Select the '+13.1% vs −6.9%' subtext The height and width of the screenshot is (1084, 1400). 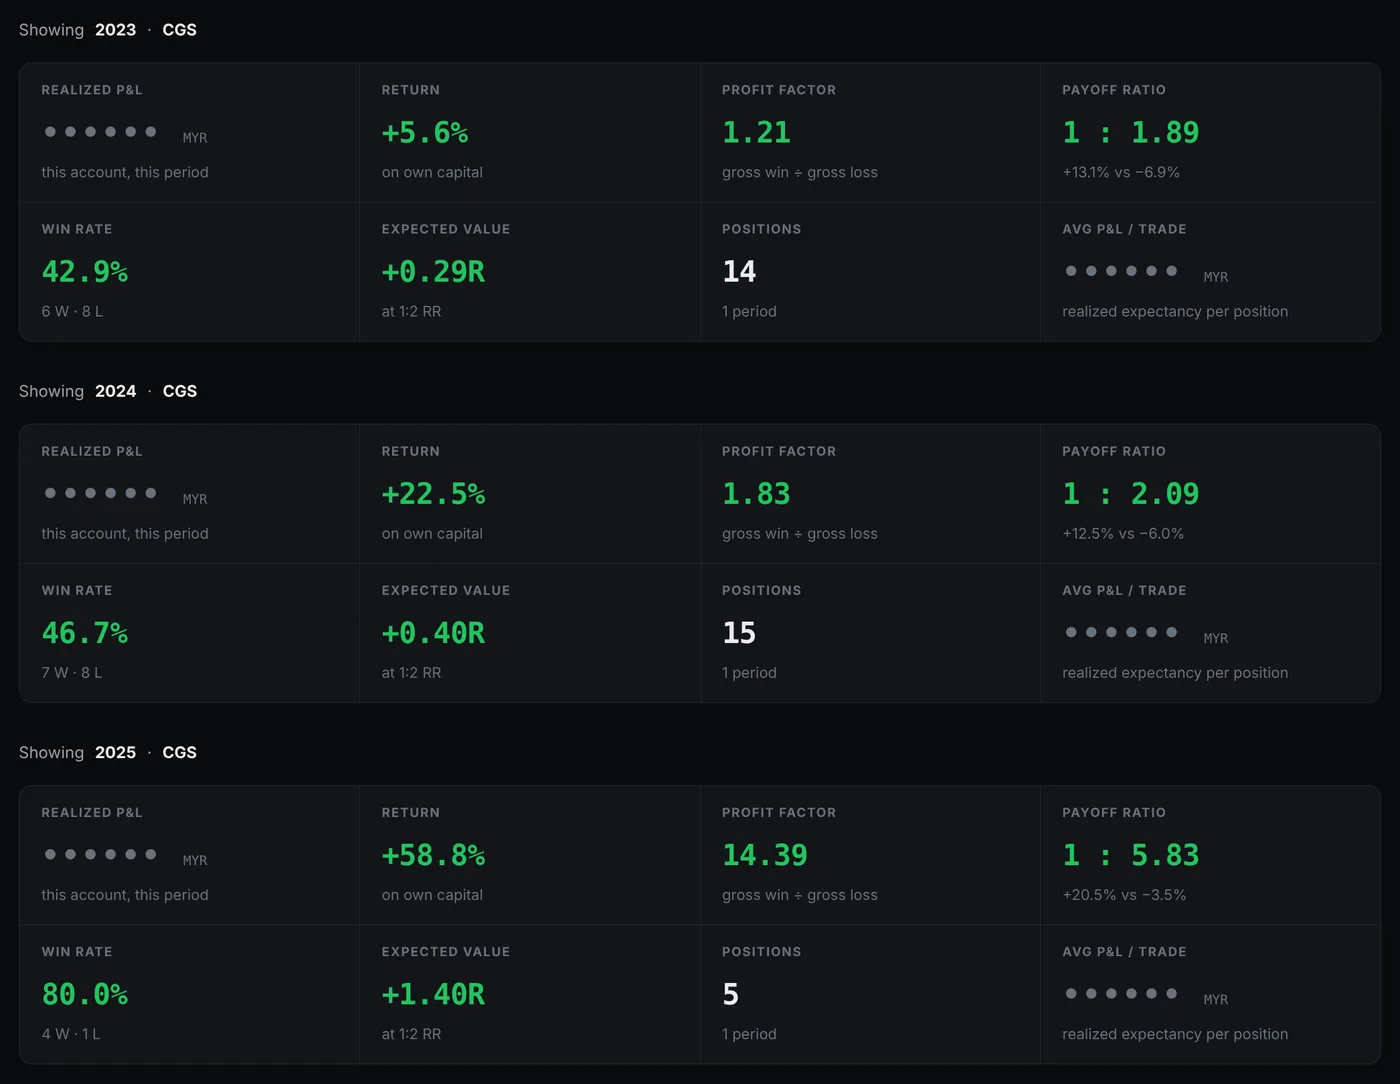(x=1121, y=172)
